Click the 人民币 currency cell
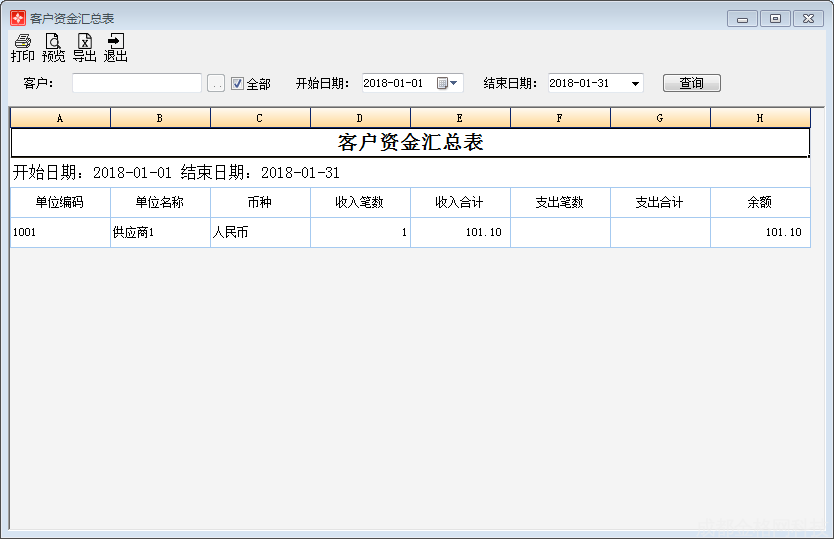This screenshot has width=834, height=539. click(x=260, y=232)
